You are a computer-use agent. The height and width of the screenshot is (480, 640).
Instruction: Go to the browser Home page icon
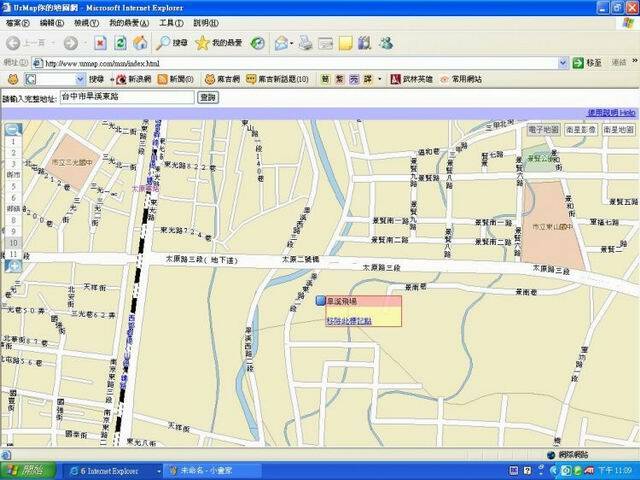pos(140,43)
